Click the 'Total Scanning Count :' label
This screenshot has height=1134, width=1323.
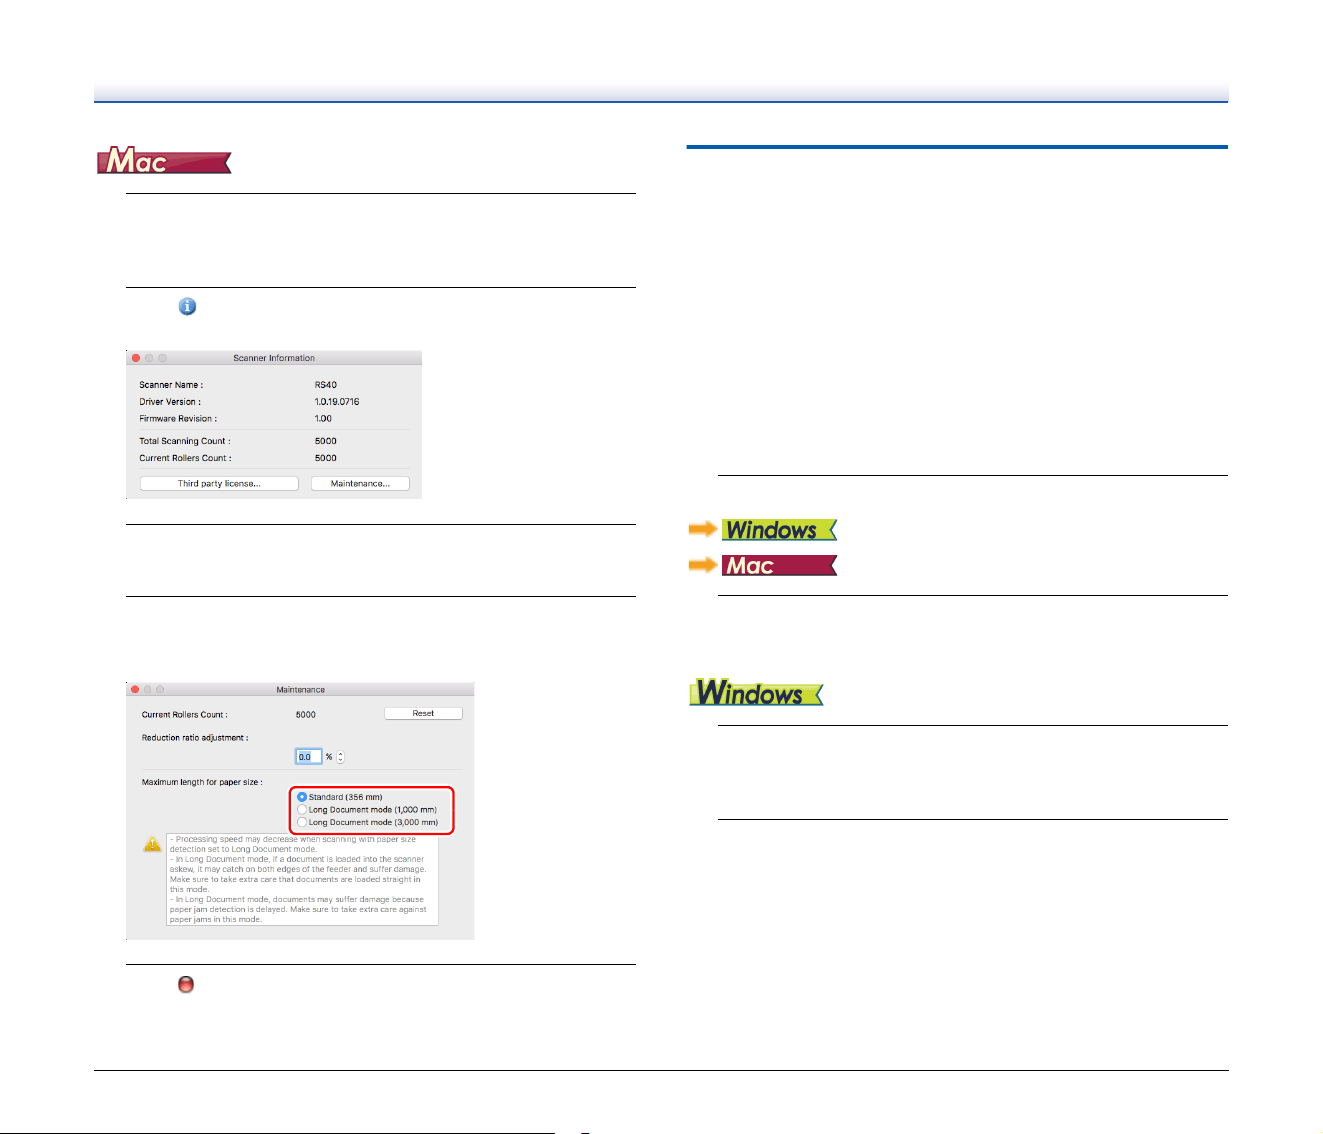[185, 441]
